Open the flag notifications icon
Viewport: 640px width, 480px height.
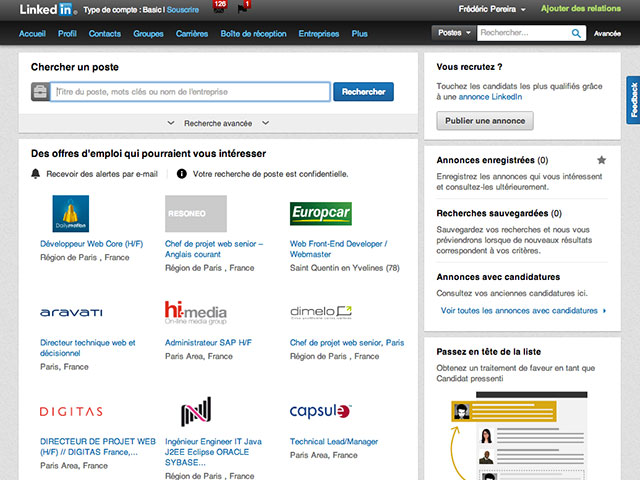243,7
